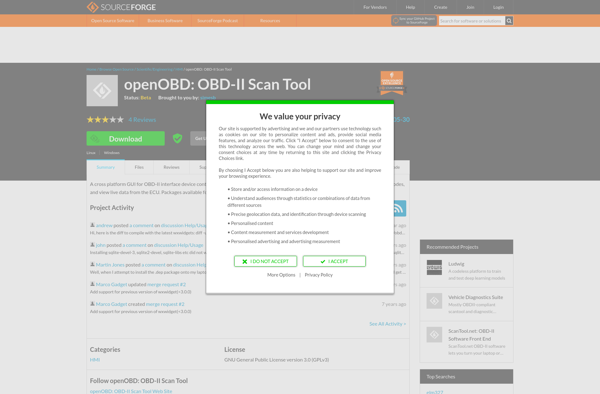Open the Ludwig recommended project link

click(x=456, y=264)
